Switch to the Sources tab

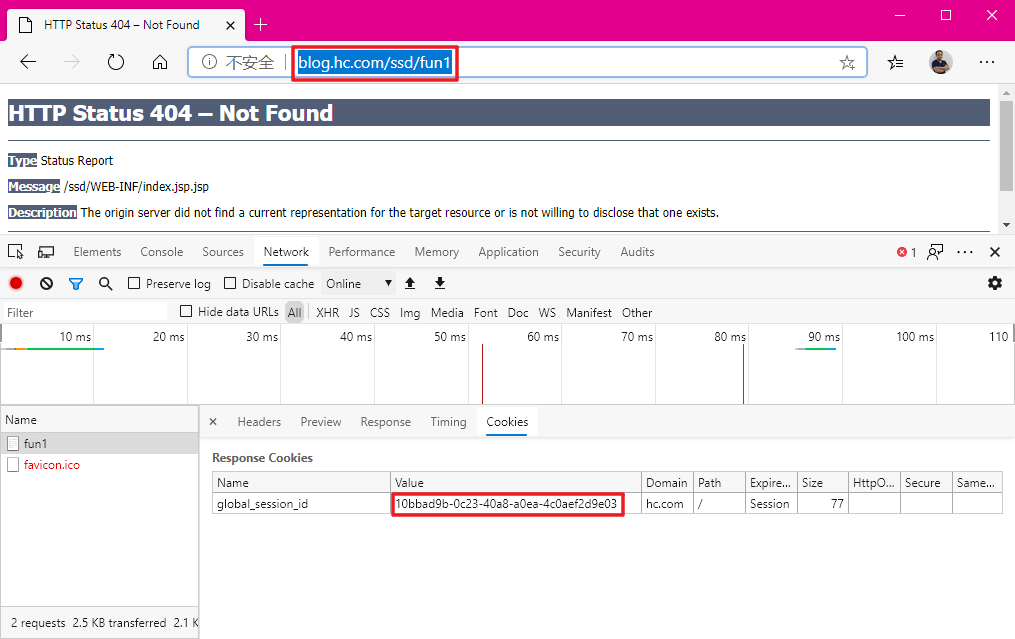tap(223, 252)
